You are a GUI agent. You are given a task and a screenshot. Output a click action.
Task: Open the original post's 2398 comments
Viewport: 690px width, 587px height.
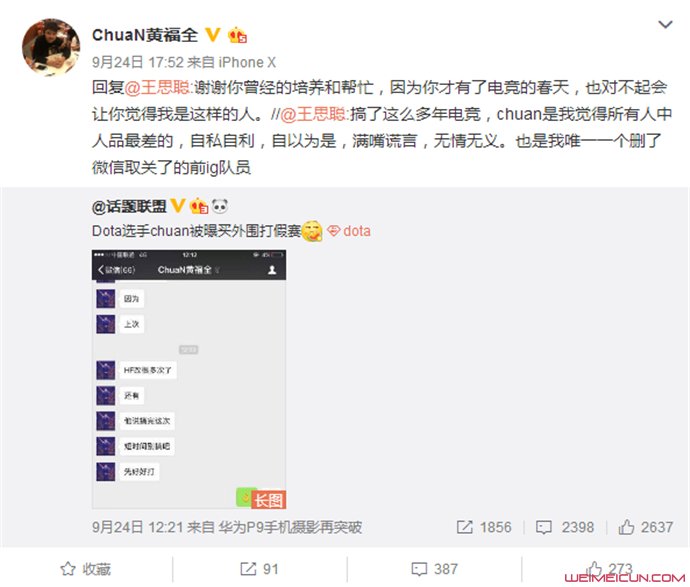pyautogui.click(x=565, y=527)
